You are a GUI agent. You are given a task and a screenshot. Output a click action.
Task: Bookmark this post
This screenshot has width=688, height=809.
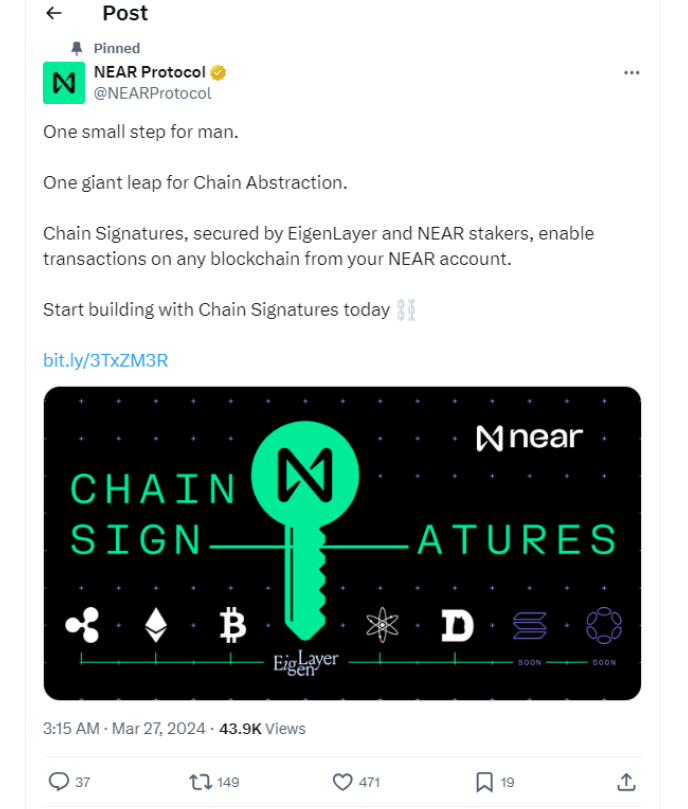pyautogui.click(x=484, y=781)
